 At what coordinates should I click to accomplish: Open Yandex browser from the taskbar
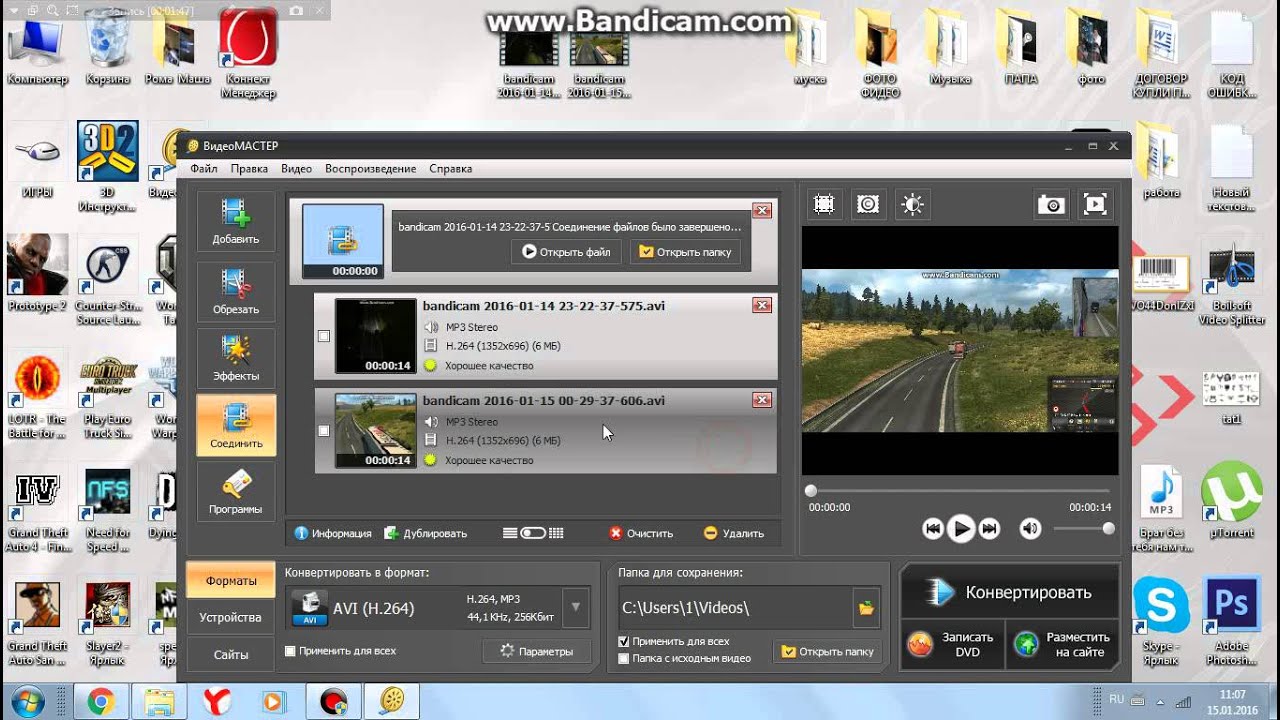click(x=217, y=702)
